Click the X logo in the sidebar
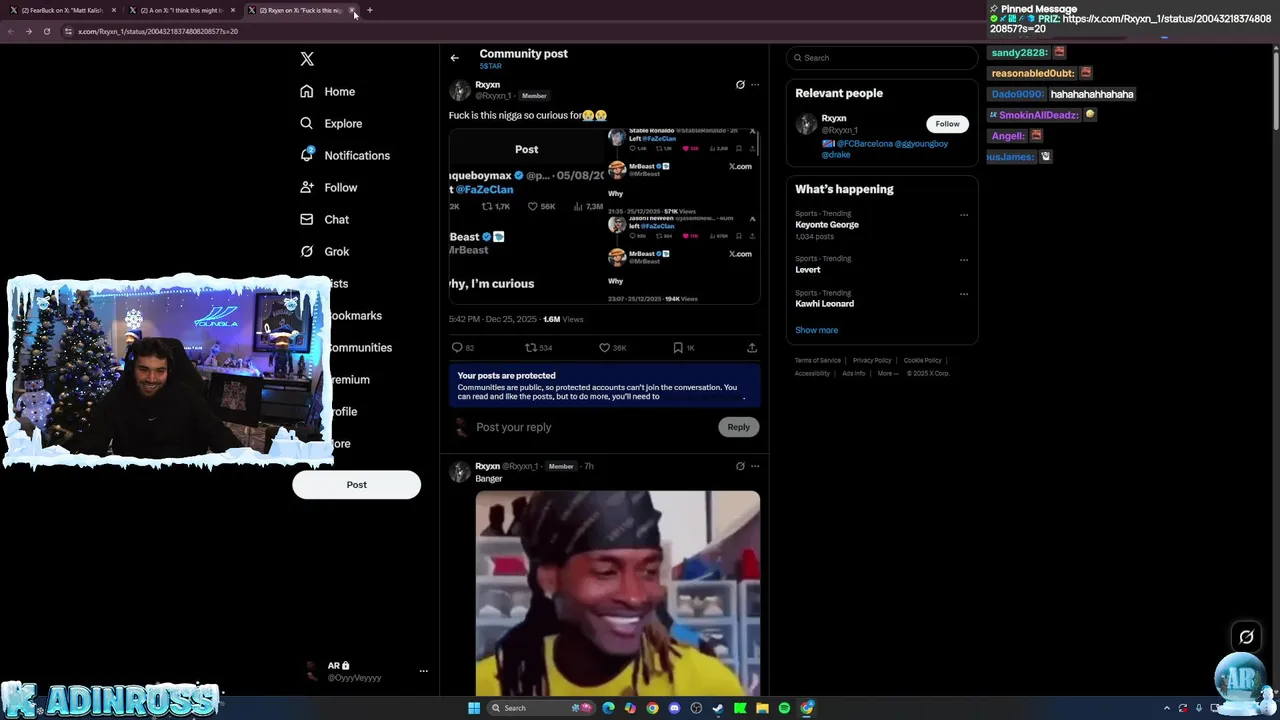1280x720 pixels. click(x=307, y=59)
